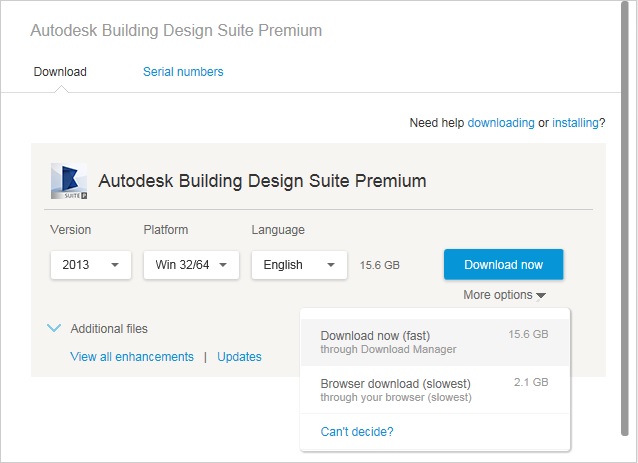Viewport: 638px width, 463px height.
Task: Open the Version 2013 dropdown
Action: pos(91,265)
